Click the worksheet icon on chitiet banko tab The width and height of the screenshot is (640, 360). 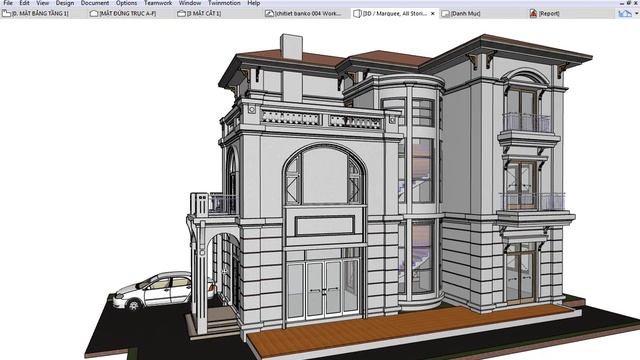click(x=269, y=13)
